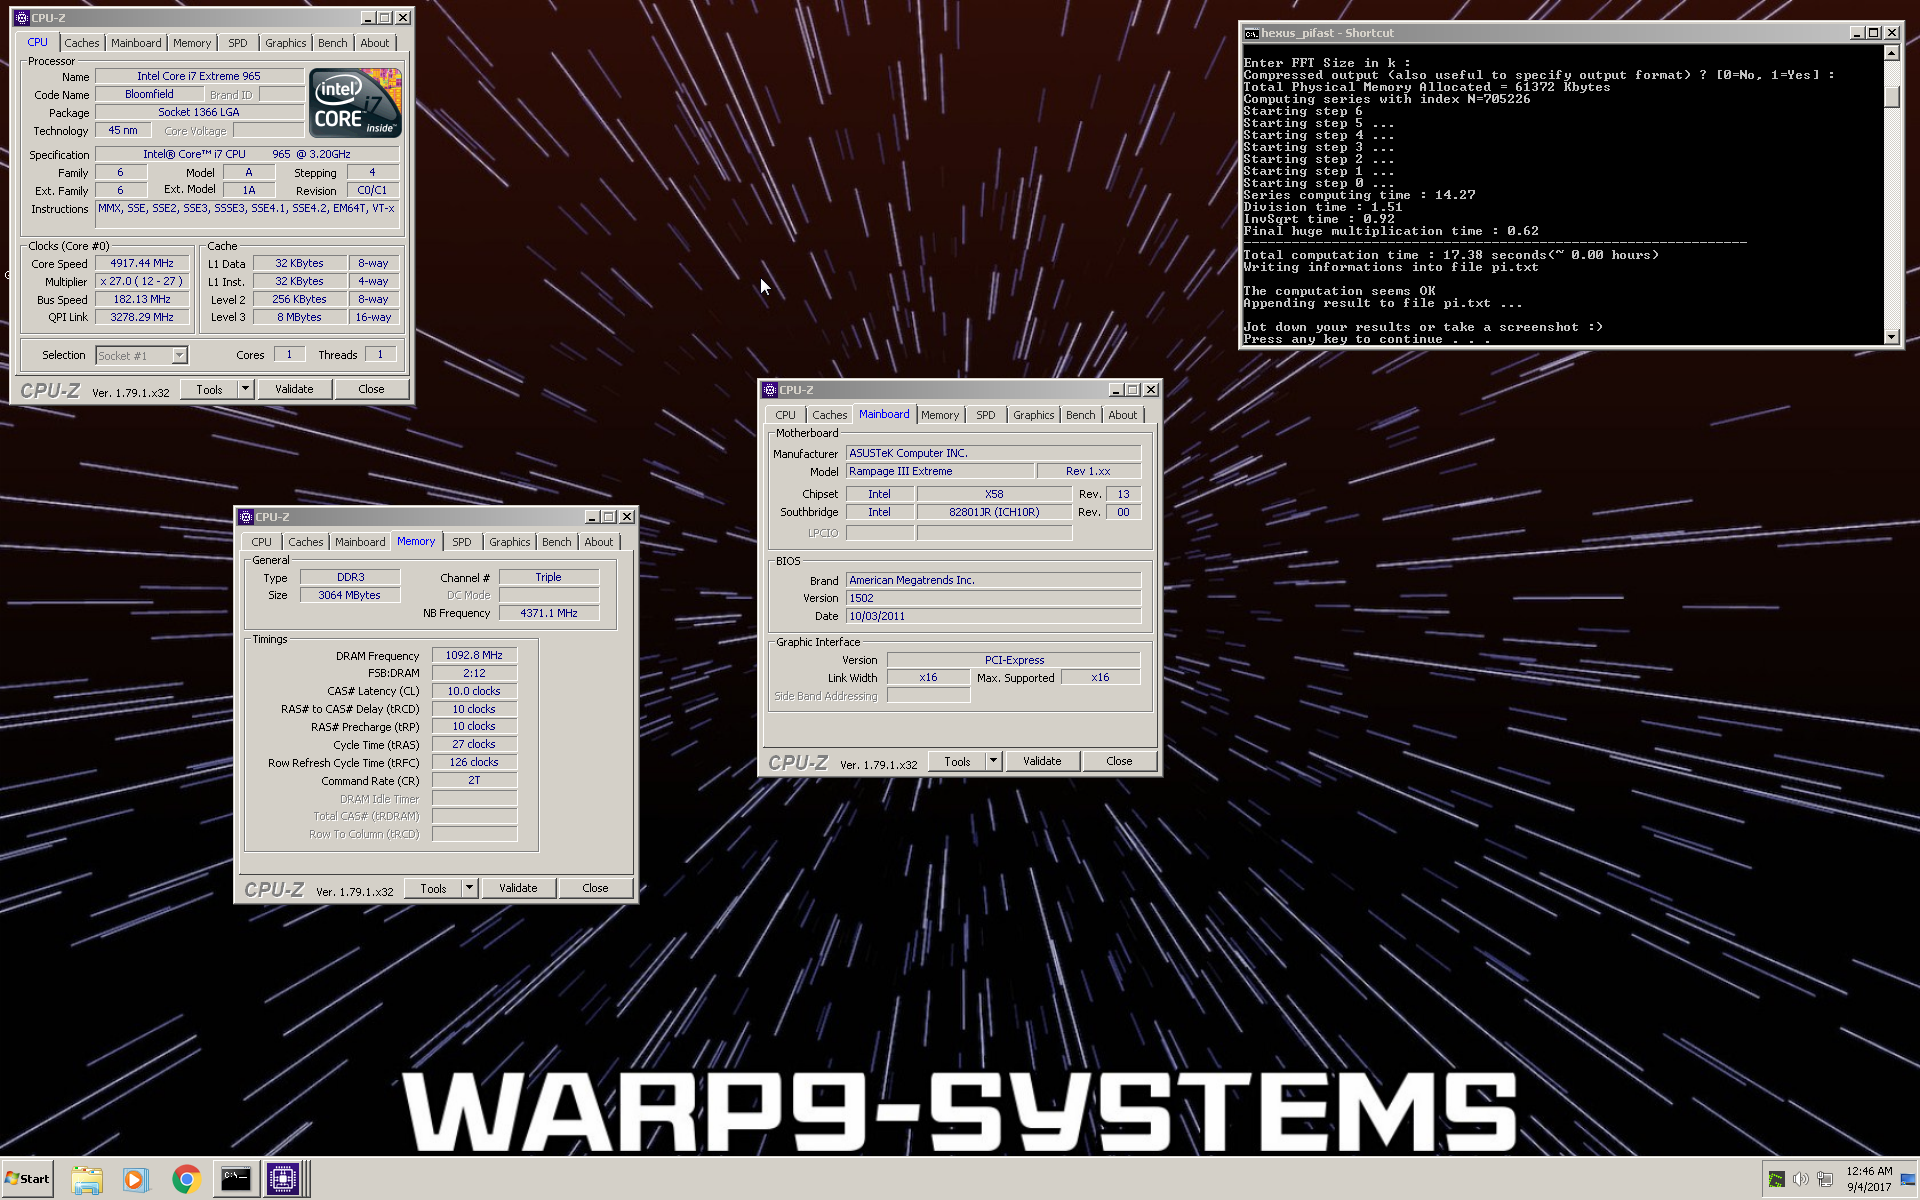Image resolution: width=1920 pixels, height=1200 pixels.
Task: Open Graphics tab in the Memory window
Action: pos(510,542)
